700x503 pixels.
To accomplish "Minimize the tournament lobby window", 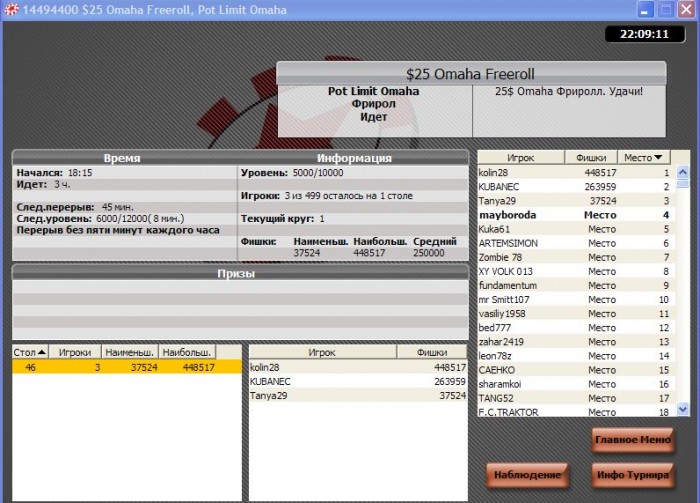I will click(x=644, y=10).
